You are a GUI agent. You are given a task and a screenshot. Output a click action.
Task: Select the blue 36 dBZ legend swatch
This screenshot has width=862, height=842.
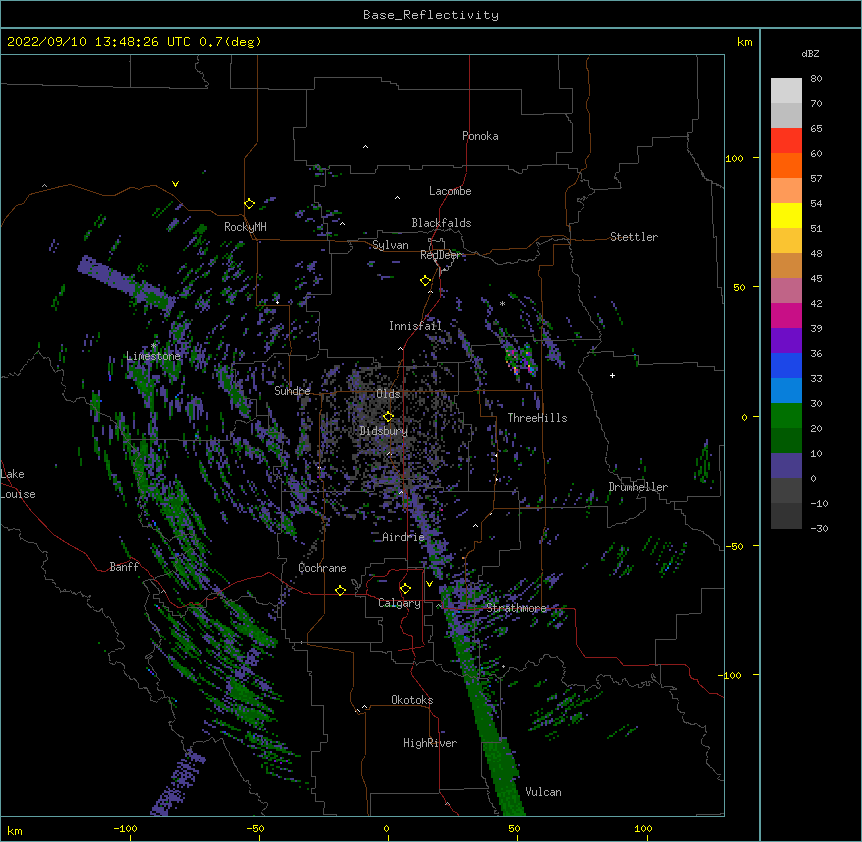point(786,365)
